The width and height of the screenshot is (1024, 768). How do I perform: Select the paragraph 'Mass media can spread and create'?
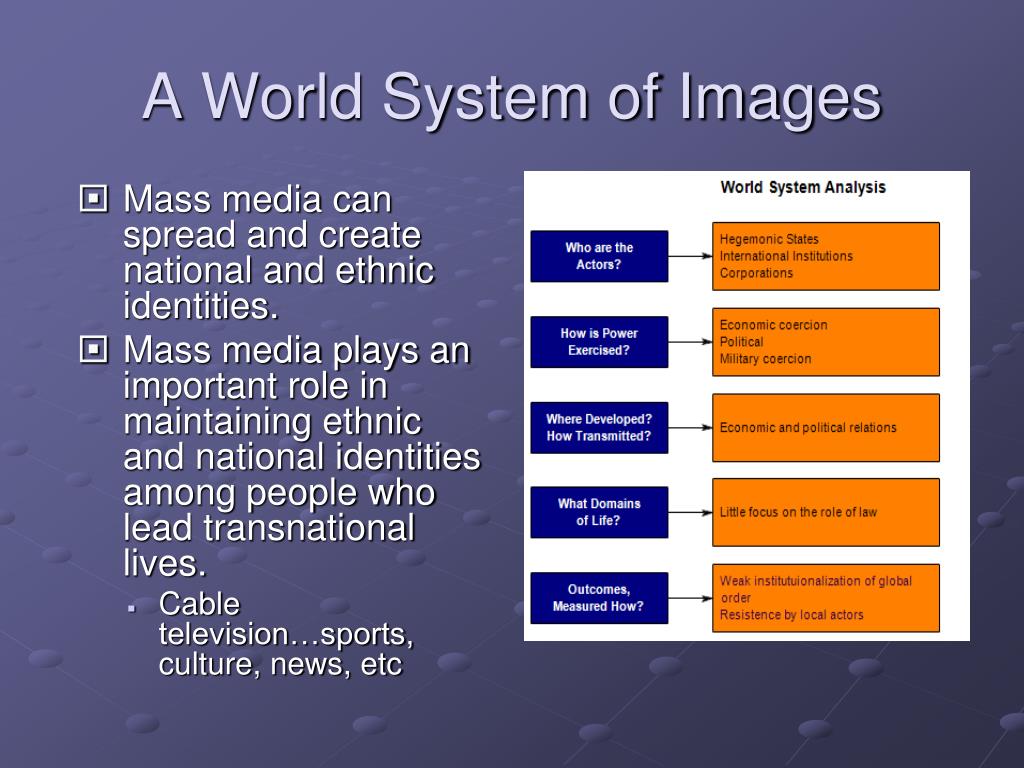[279, 252]
